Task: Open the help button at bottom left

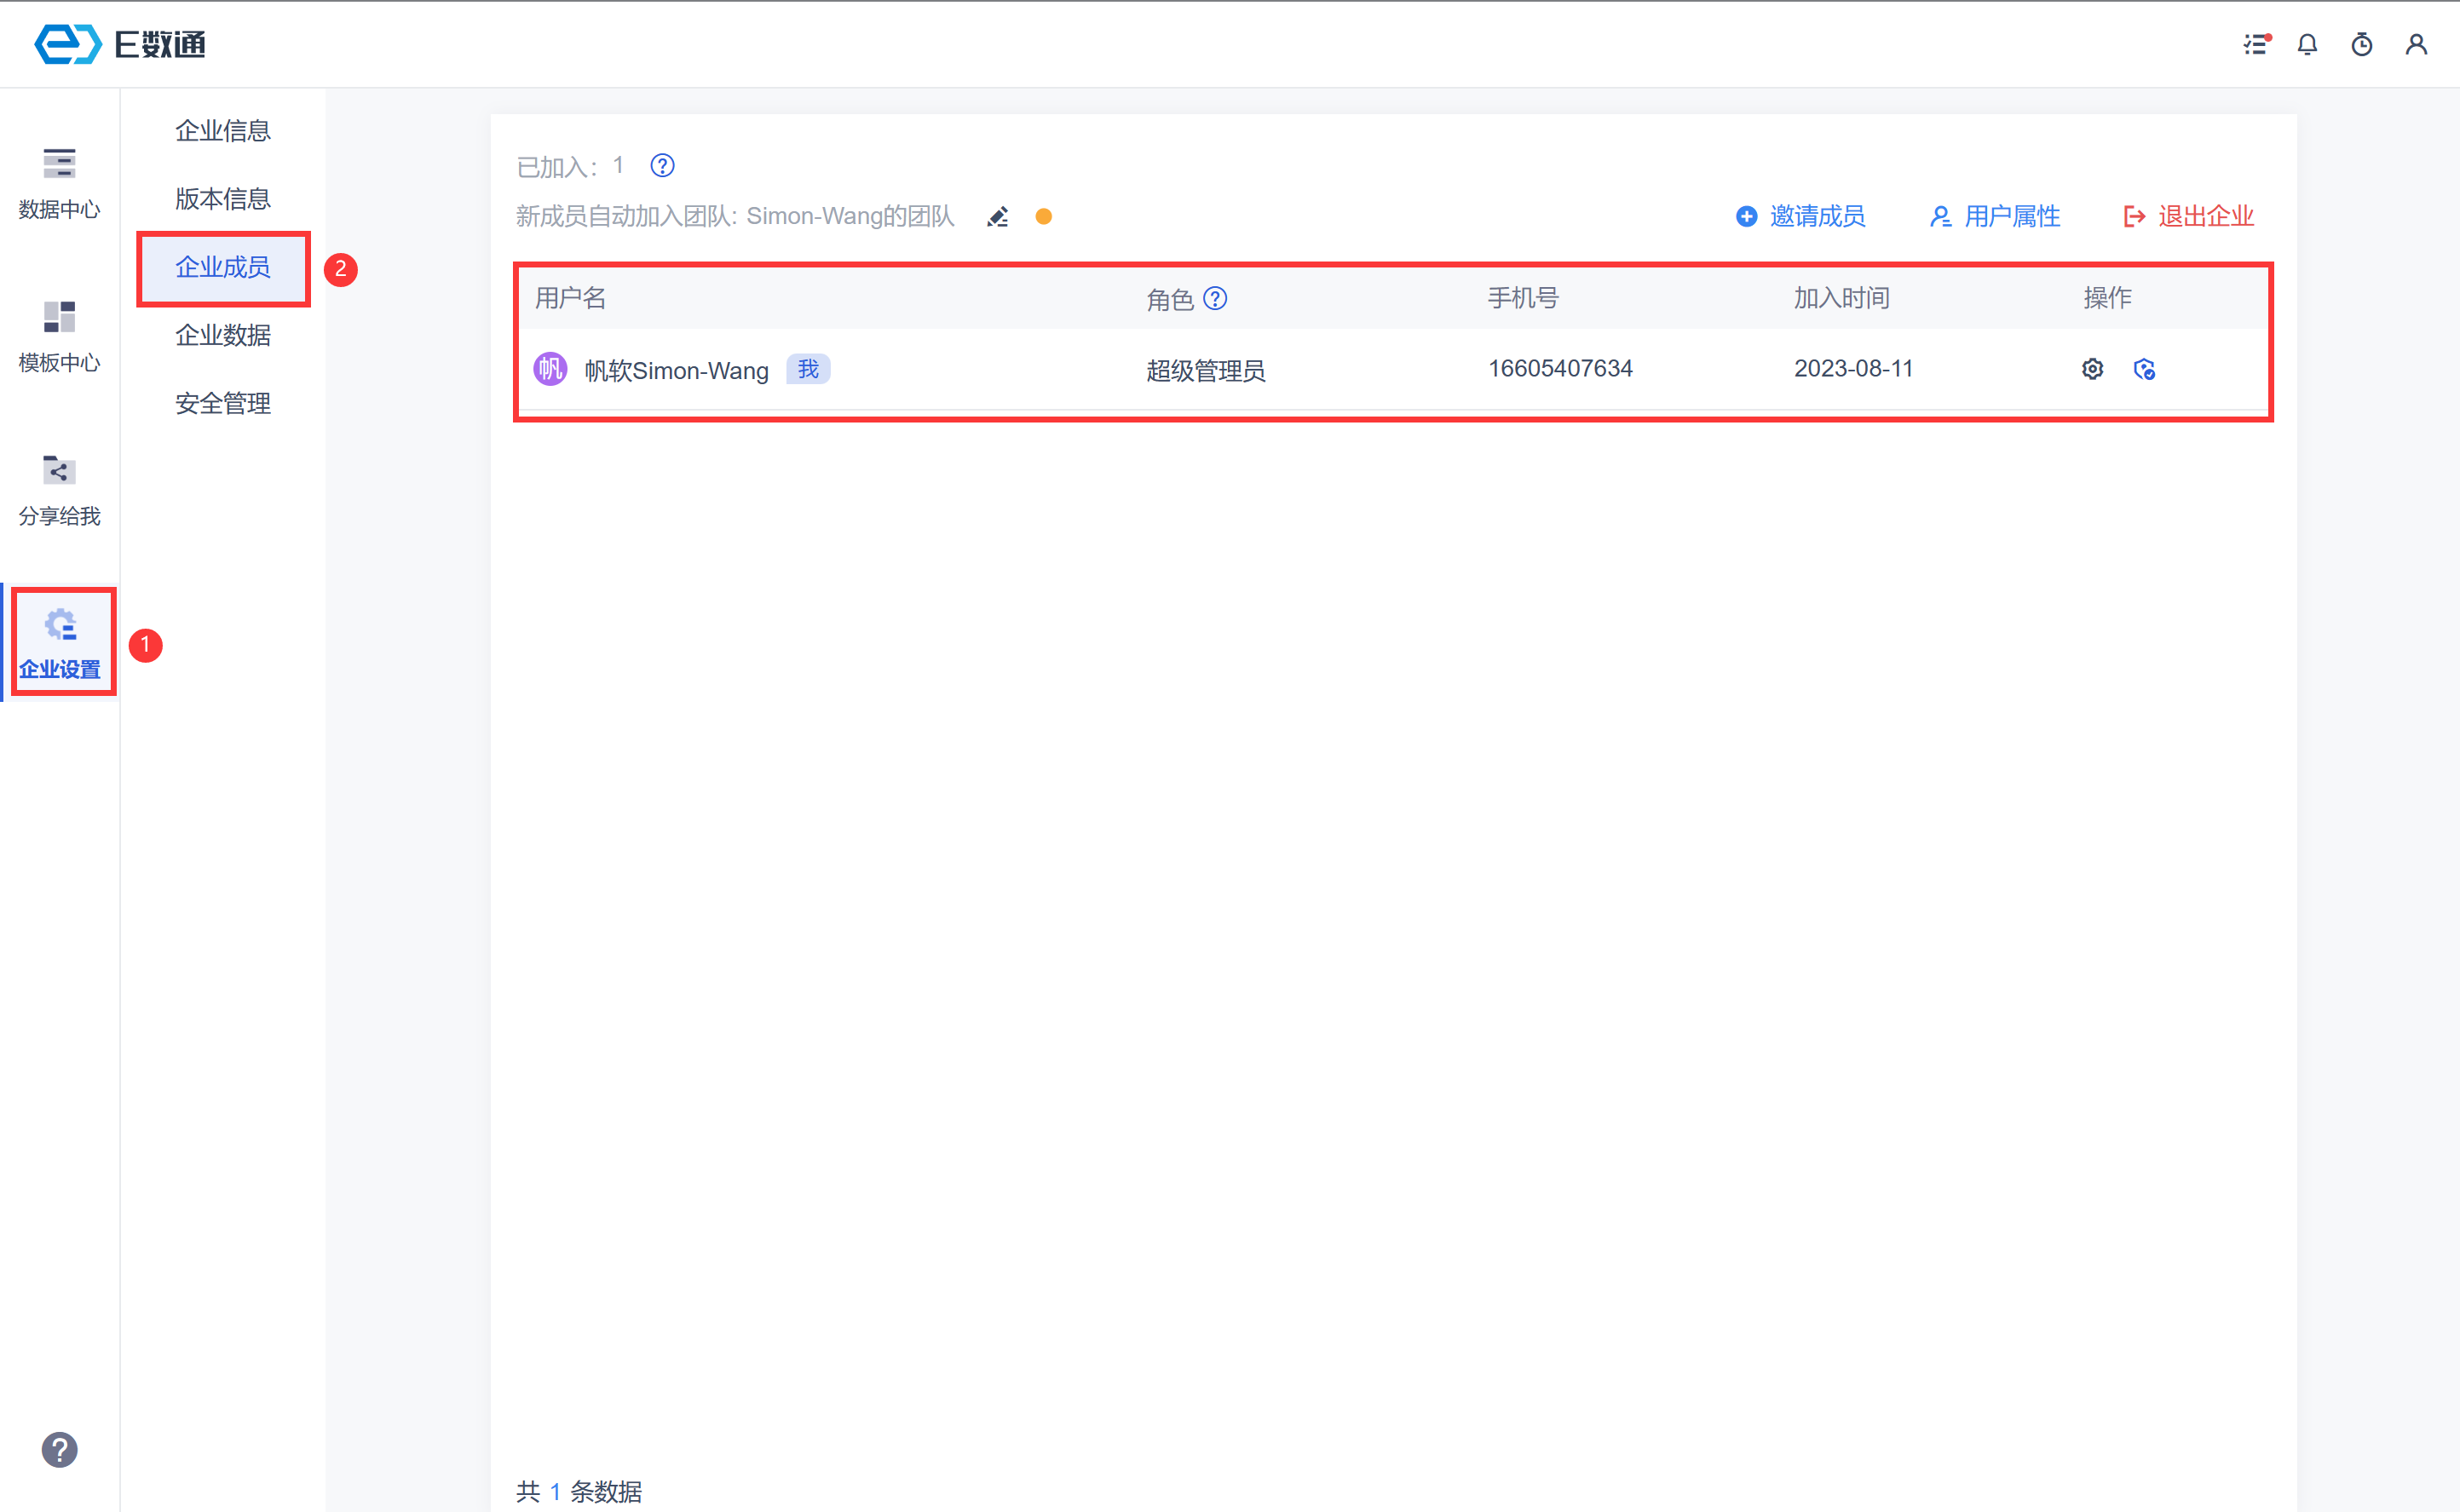Action: 59,1449
